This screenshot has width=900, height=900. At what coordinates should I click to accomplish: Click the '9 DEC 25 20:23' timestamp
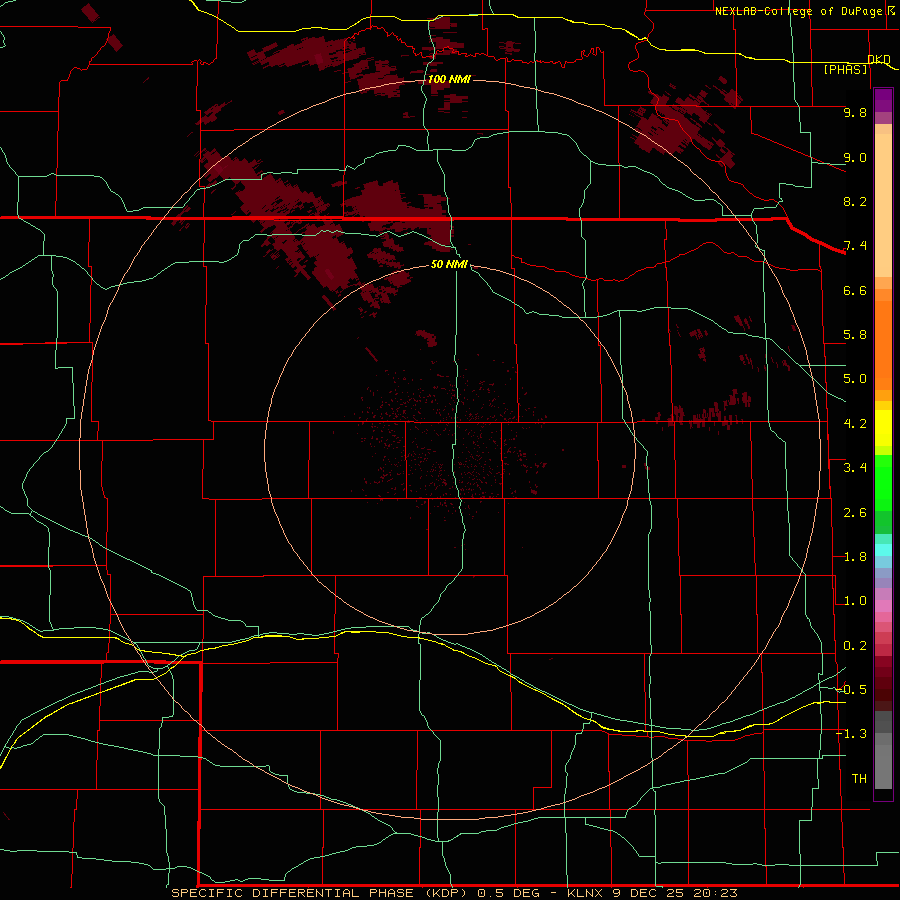tap(674, 893)
